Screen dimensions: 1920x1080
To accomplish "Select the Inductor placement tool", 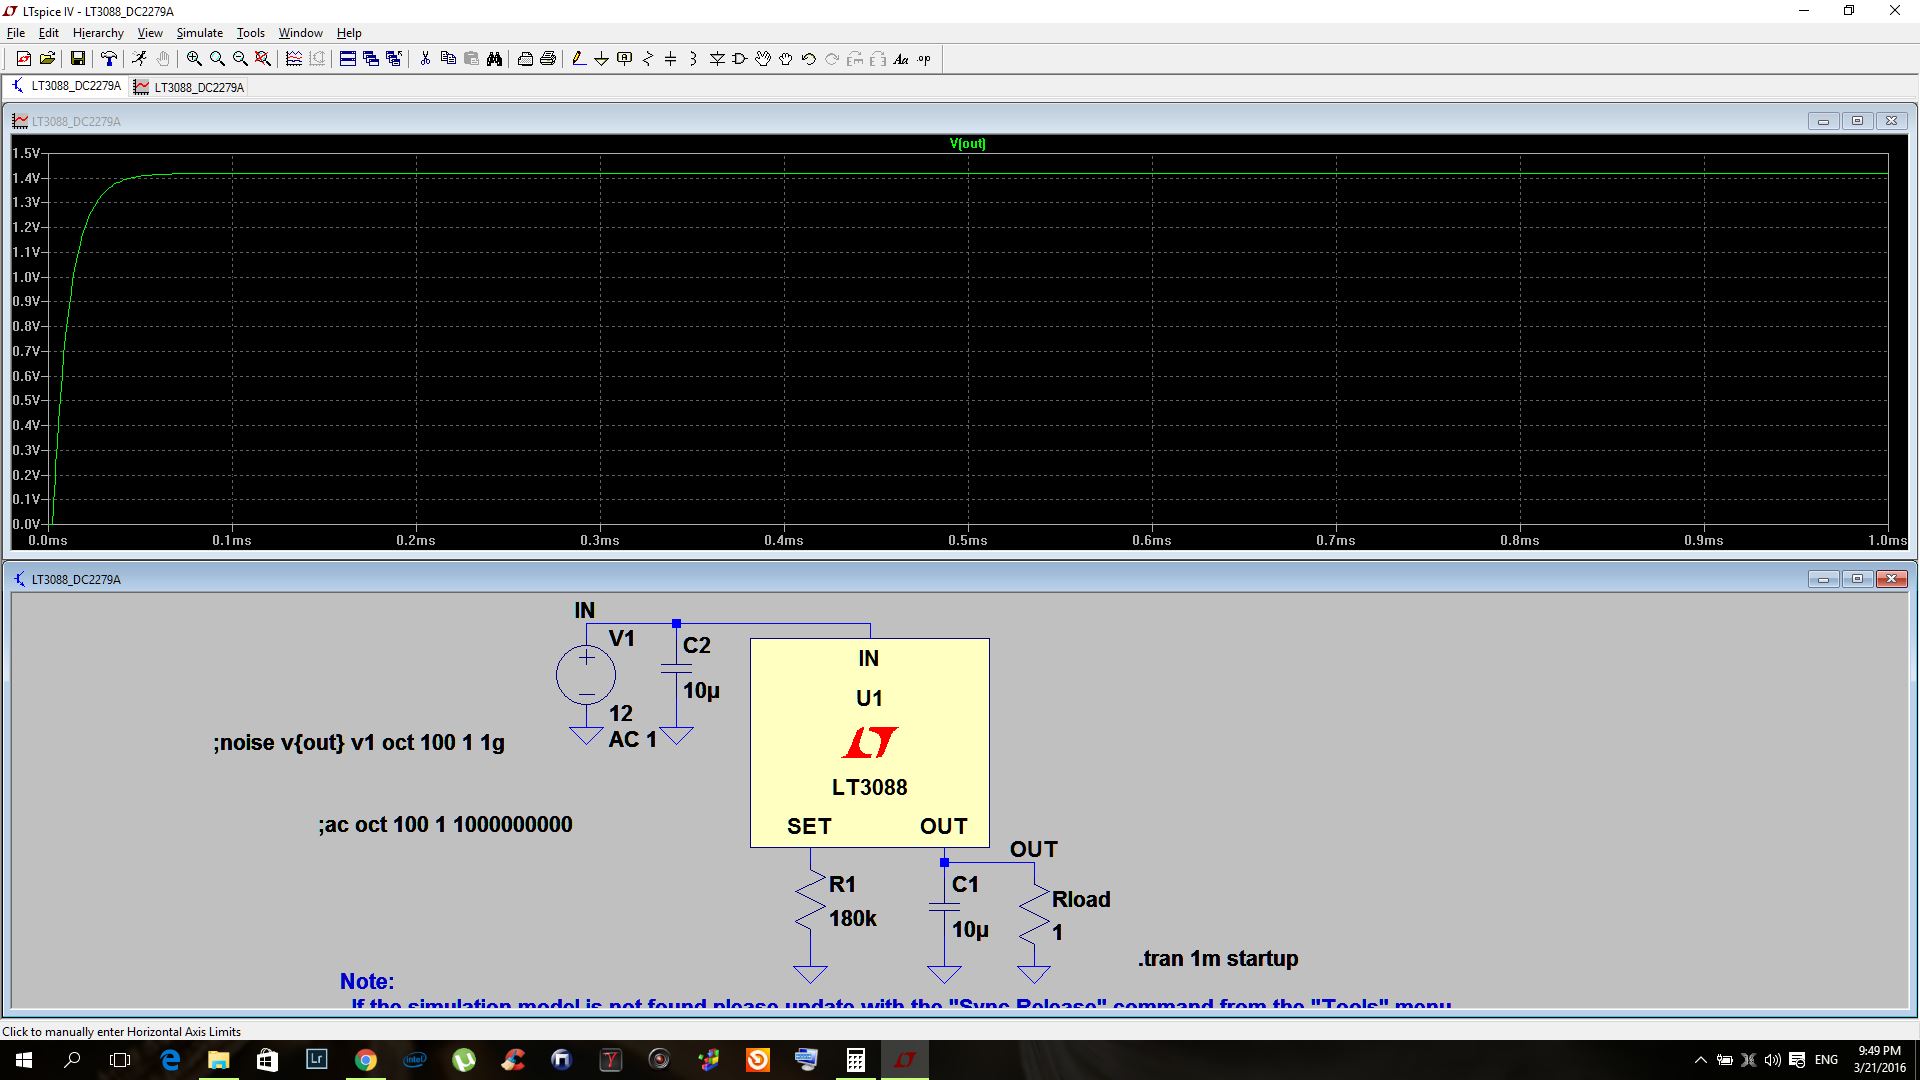I will (x=694, y=59).
